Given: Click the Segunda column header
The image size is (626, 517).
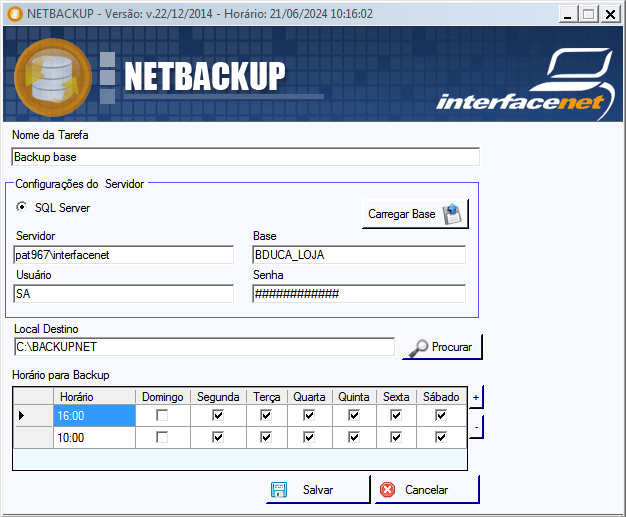Looking at the screenshot, I should click(218, 397).
